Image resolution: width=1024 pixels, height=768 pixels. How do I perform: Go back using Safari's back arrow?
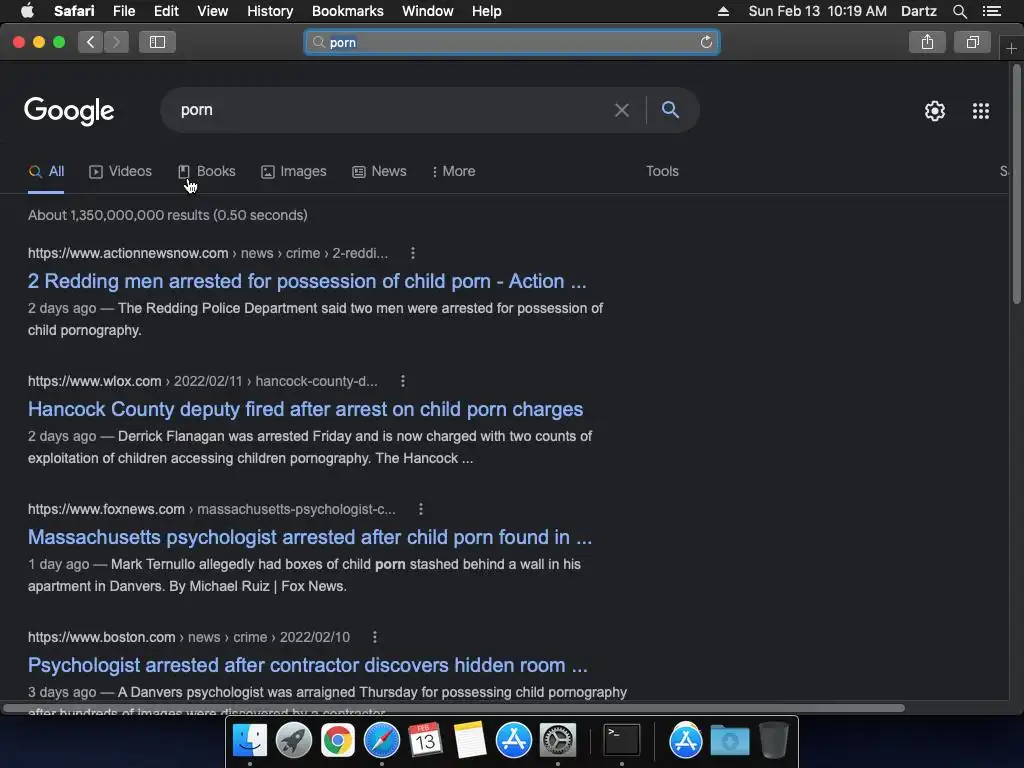click(91, 42)
